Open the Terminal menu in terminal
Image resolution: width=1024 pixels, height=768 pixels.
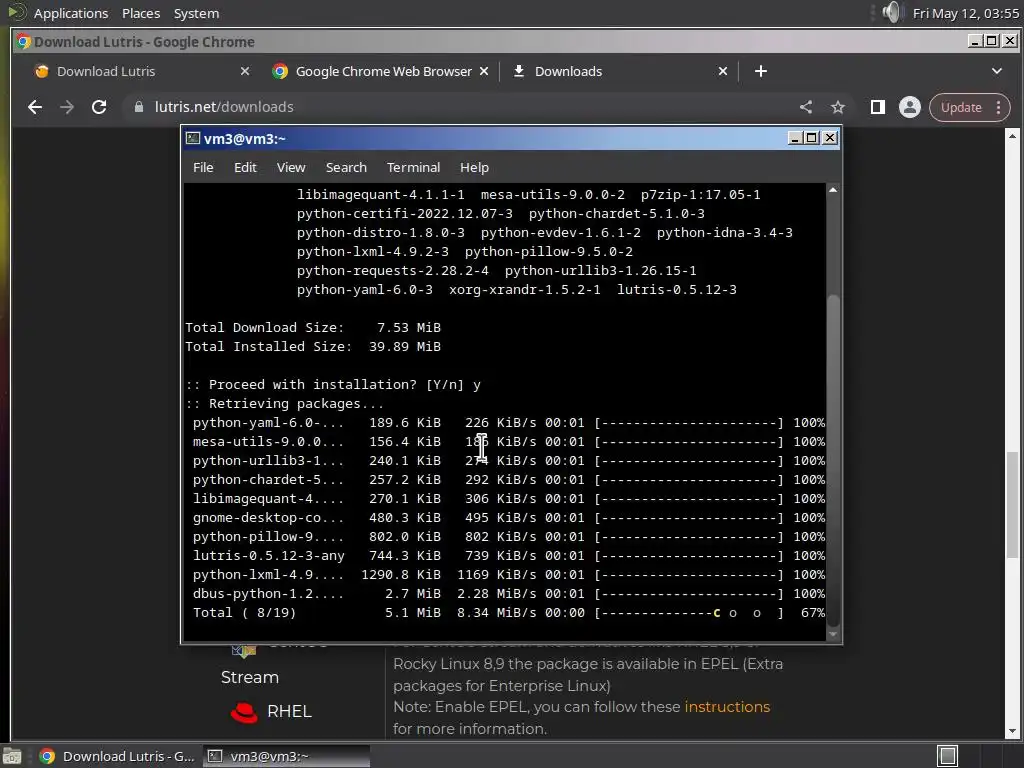[x=413, y=168]
